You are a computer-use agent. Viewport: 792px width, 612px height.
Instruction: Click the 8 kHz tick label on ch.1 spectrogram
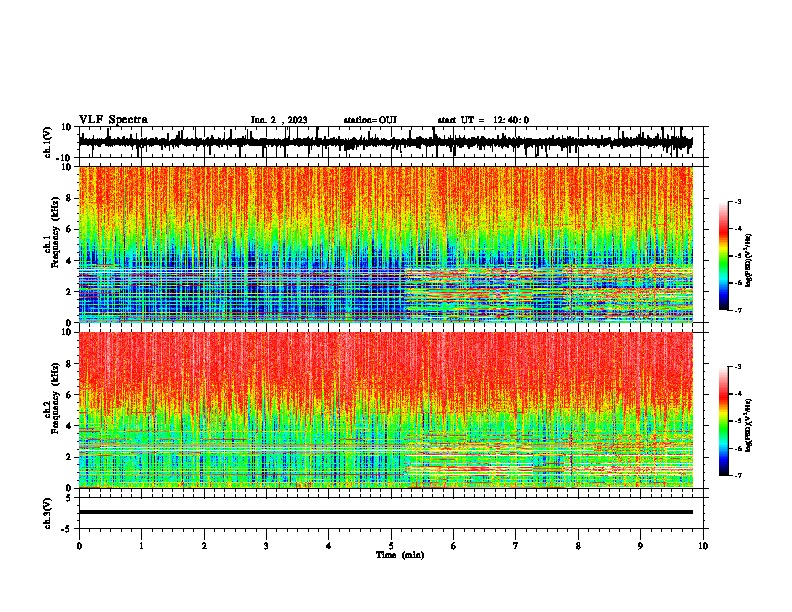click(x=69, y=198)
